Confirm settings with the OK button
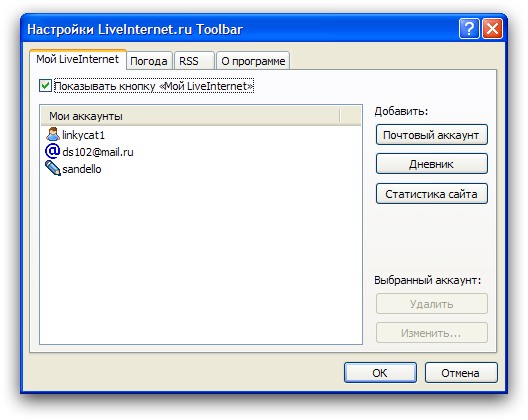Viewport: 528px width, 420px height. click(x=380, y=373)
